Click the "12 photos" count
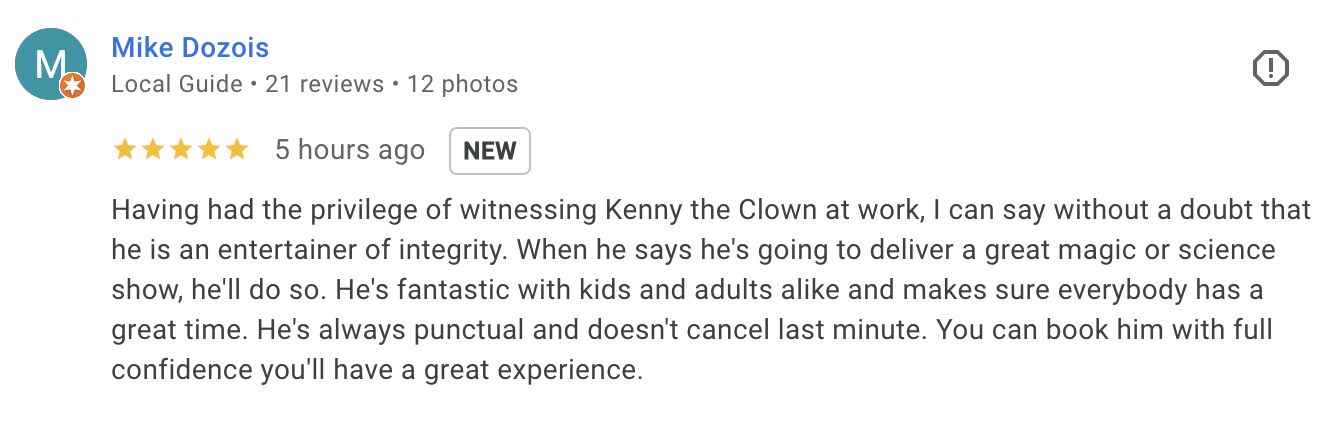The height and width of the screenshot is (434, 1336). click(x=462, y=84)
